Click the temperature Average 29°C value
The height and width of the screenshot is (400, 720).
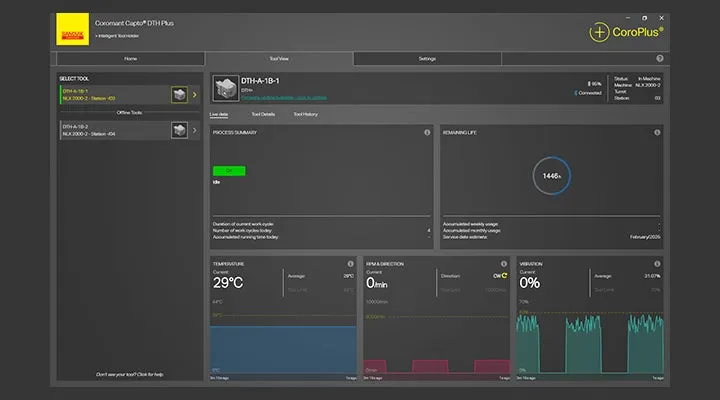pyautogui.click(x=349, y=276)
